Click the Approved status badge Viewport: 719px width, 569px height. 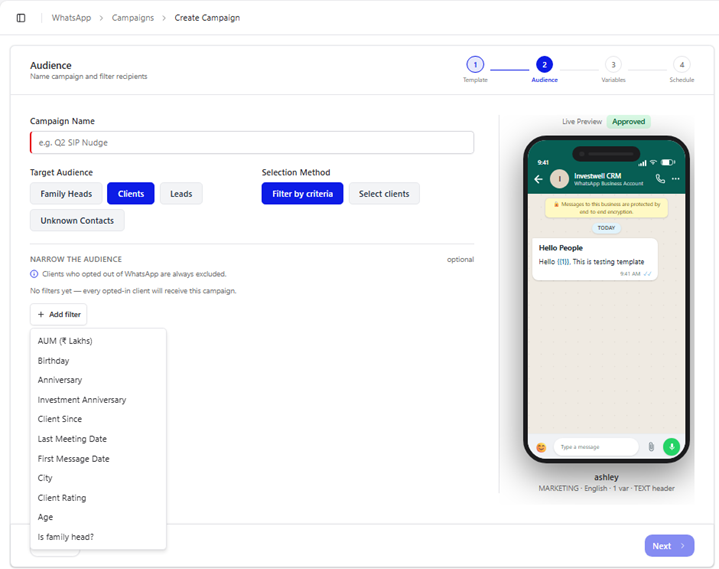click(x=628, y=122)
